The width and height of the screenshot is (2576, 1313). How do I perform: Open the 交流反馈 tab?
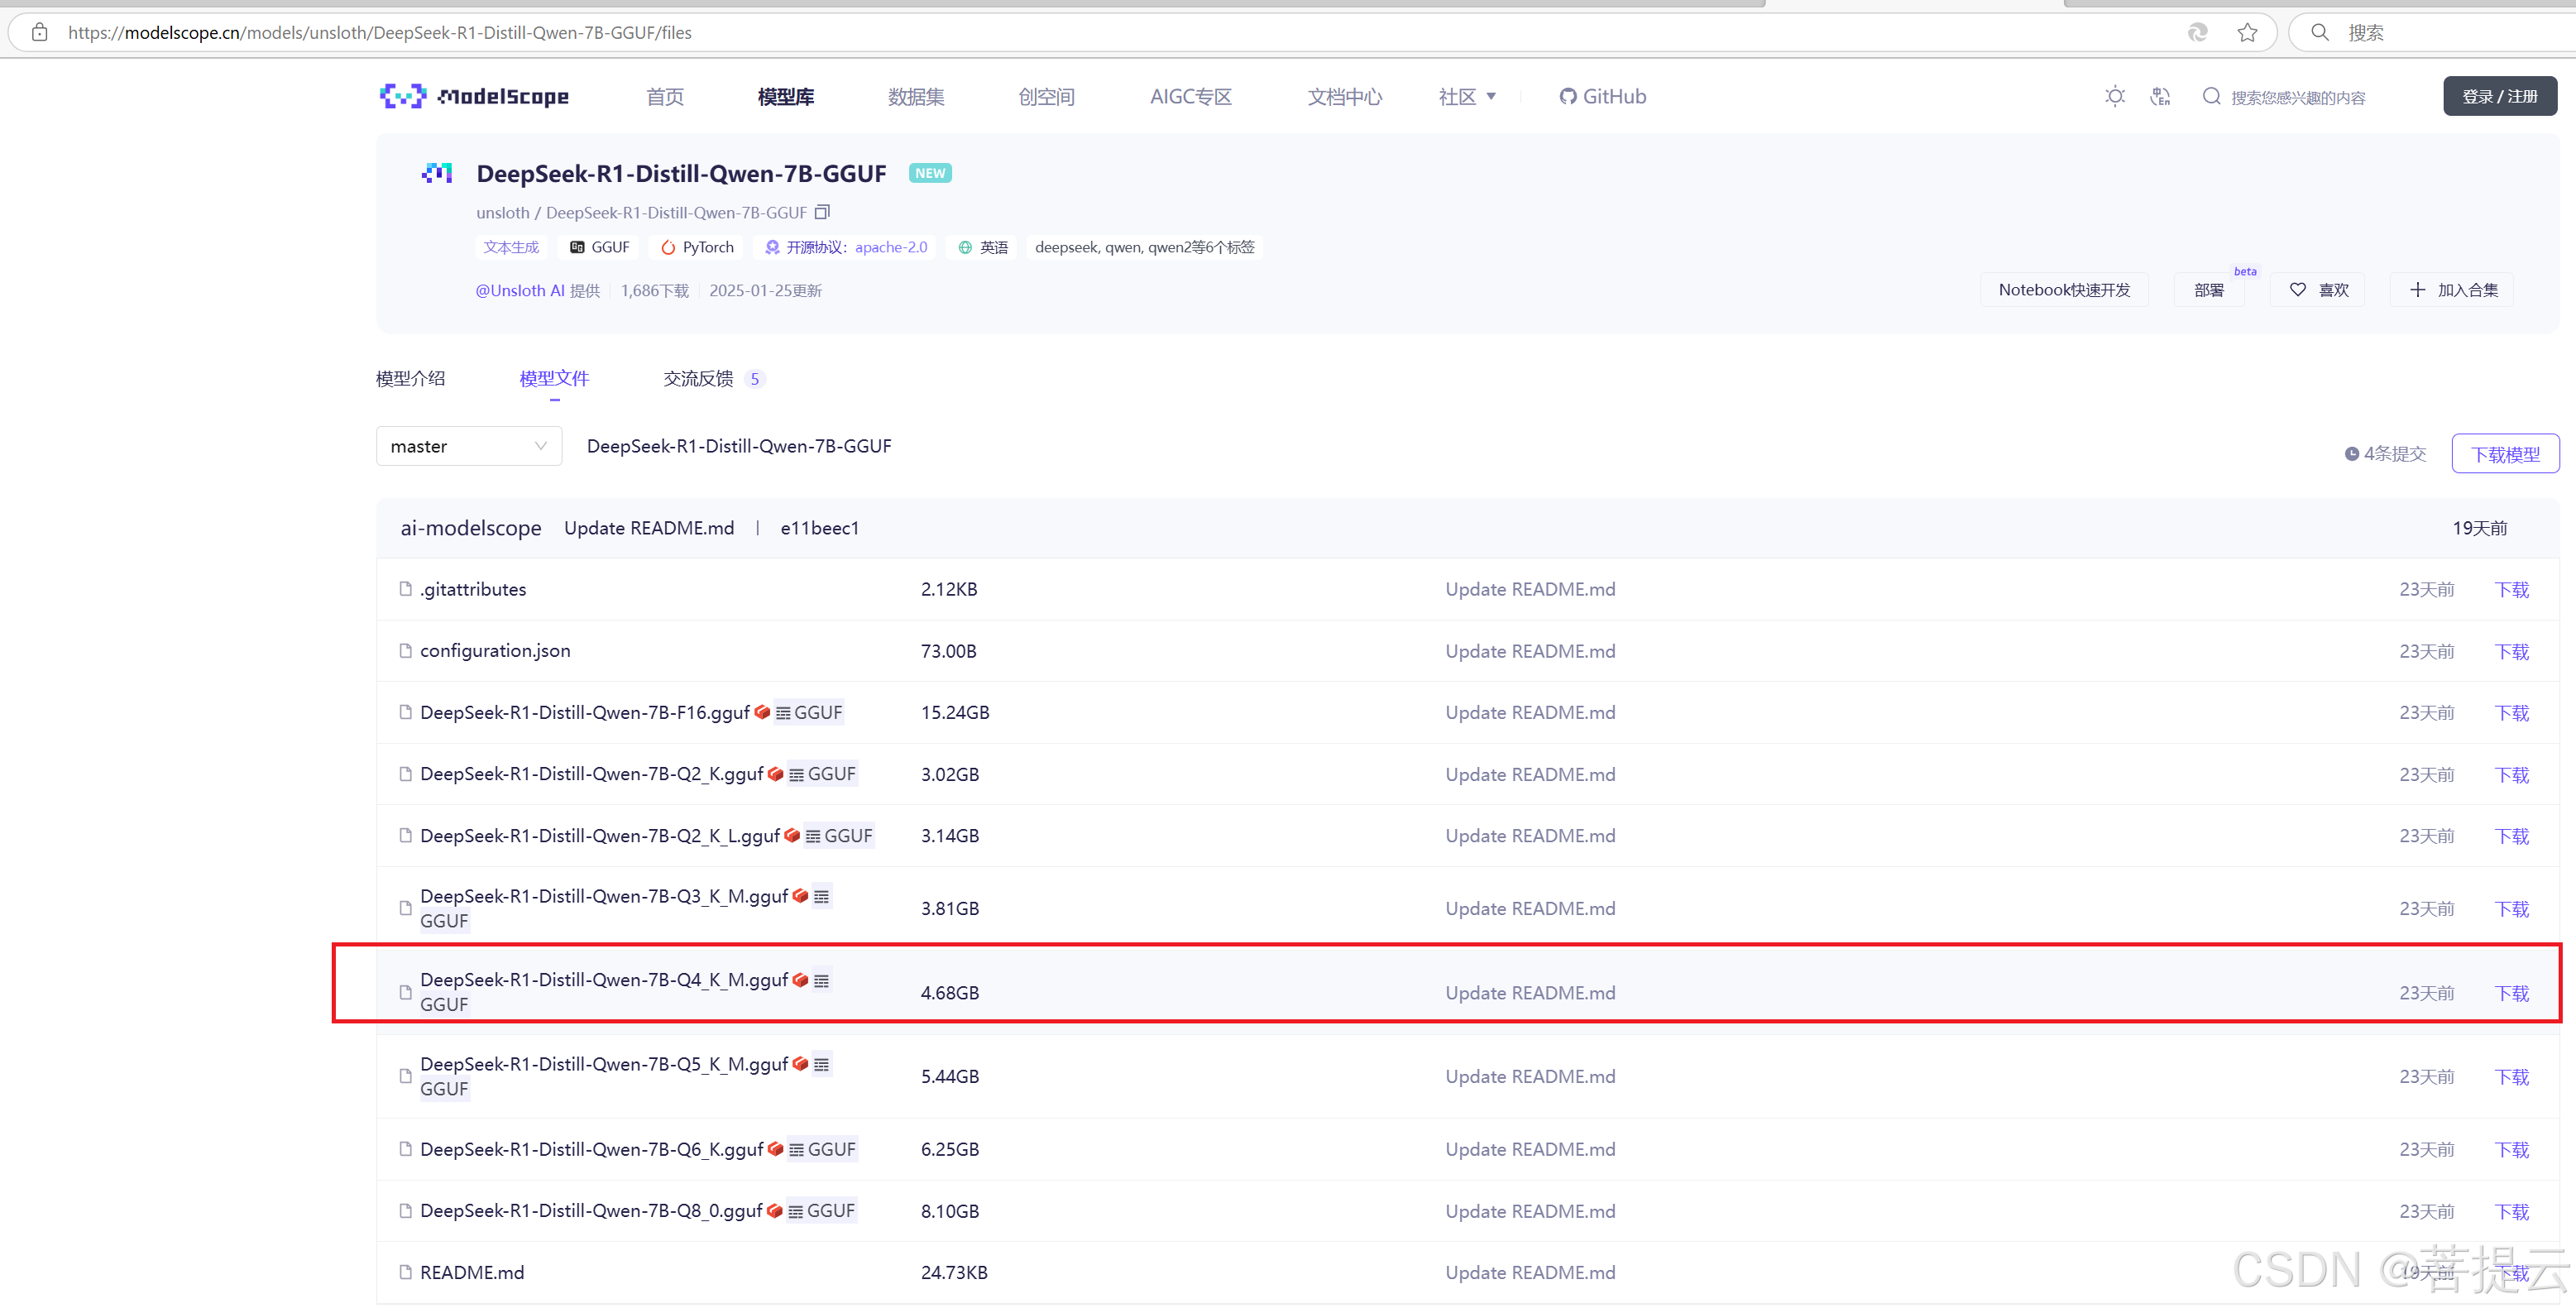click(698, 378)
